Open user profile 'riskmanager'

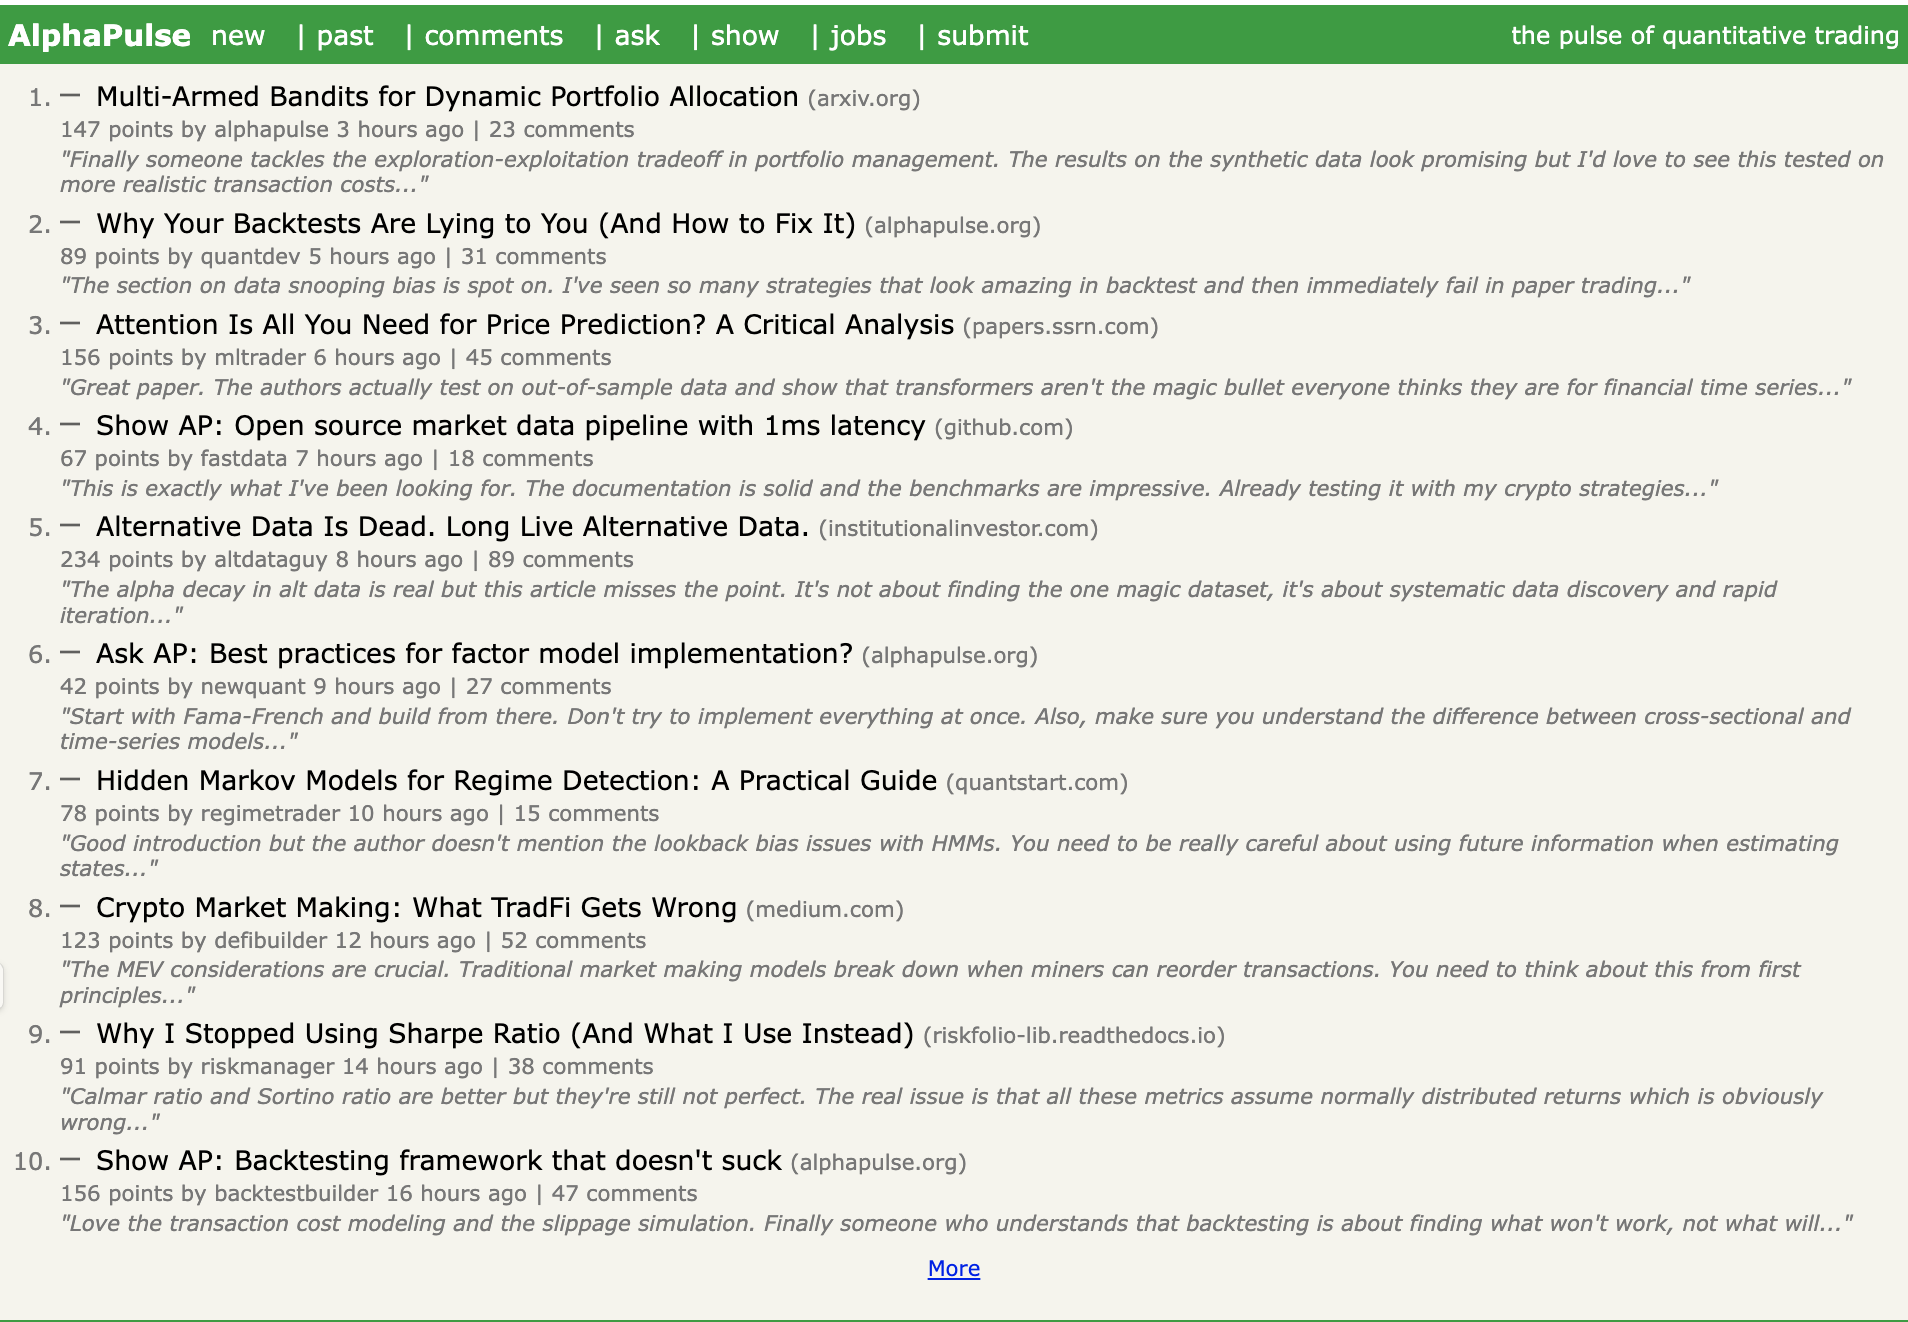pos(267,1067)
